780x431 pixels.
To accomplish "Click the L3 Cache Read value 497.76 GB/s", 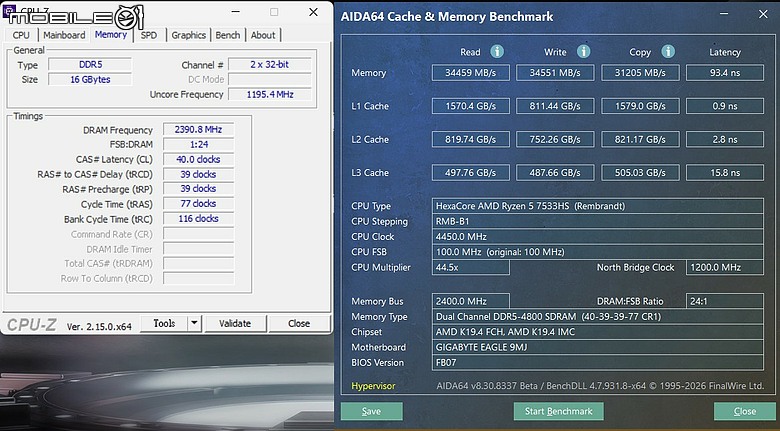I will click(471, 173).
